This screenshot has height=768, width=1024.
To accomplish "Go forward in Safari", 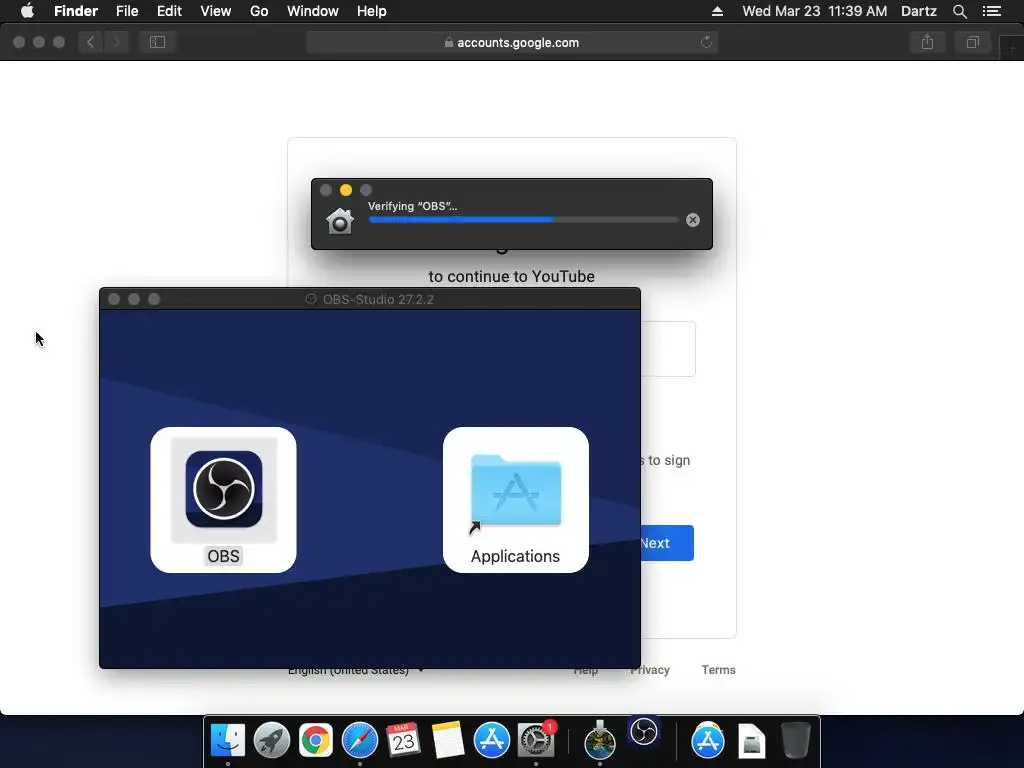I will 116,42.
